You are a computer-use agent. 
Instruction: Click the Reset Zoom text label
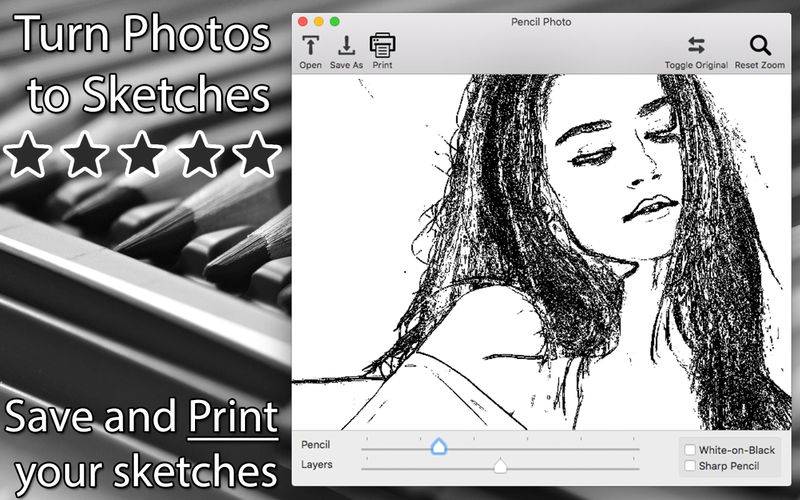coord(760,65)
